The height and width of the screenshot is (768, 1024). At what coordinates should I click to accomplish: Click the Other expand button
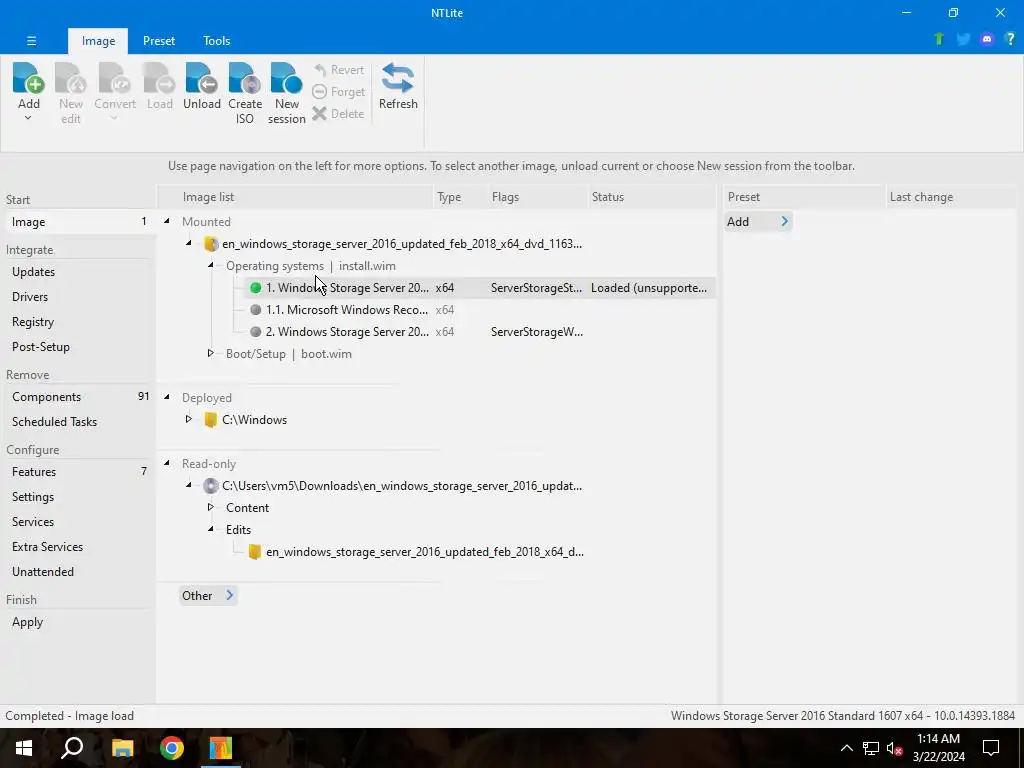pyautogui.click(x=208, y=596)
